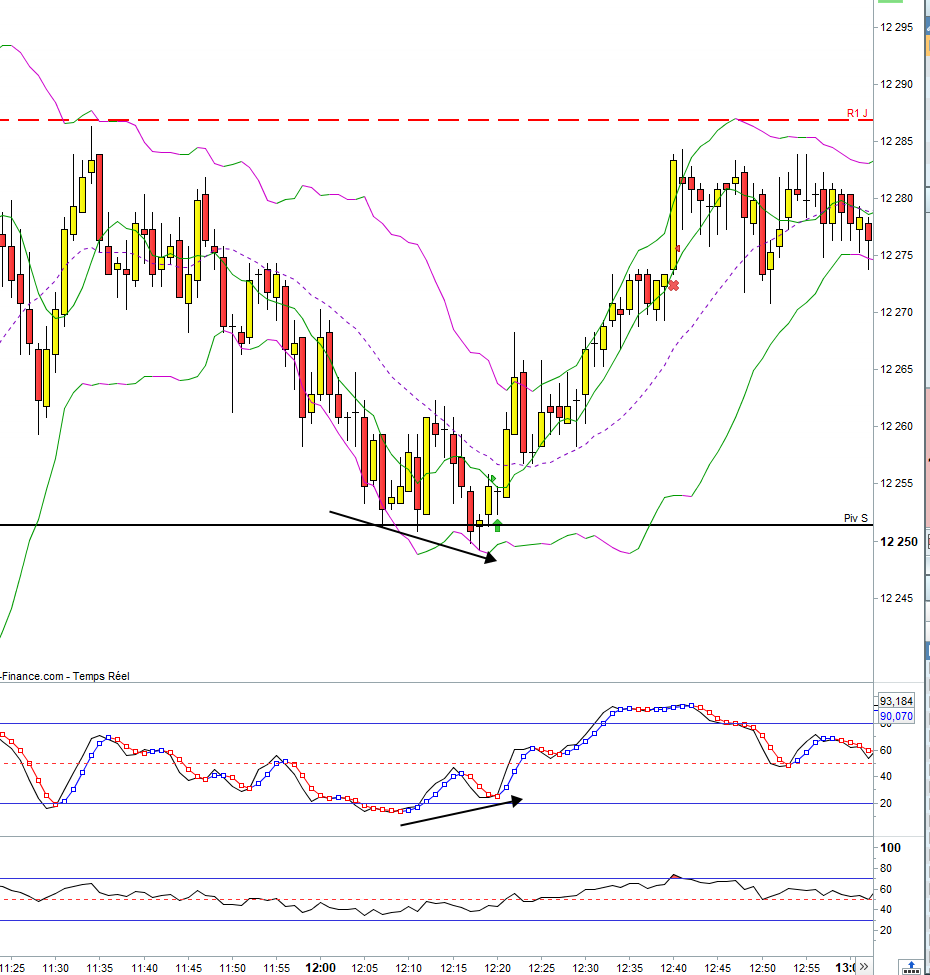The width and height of the screenshot is (930, 975).
Task: Click the double-chevron scroll-to-latest button
Action: point(863,966)
